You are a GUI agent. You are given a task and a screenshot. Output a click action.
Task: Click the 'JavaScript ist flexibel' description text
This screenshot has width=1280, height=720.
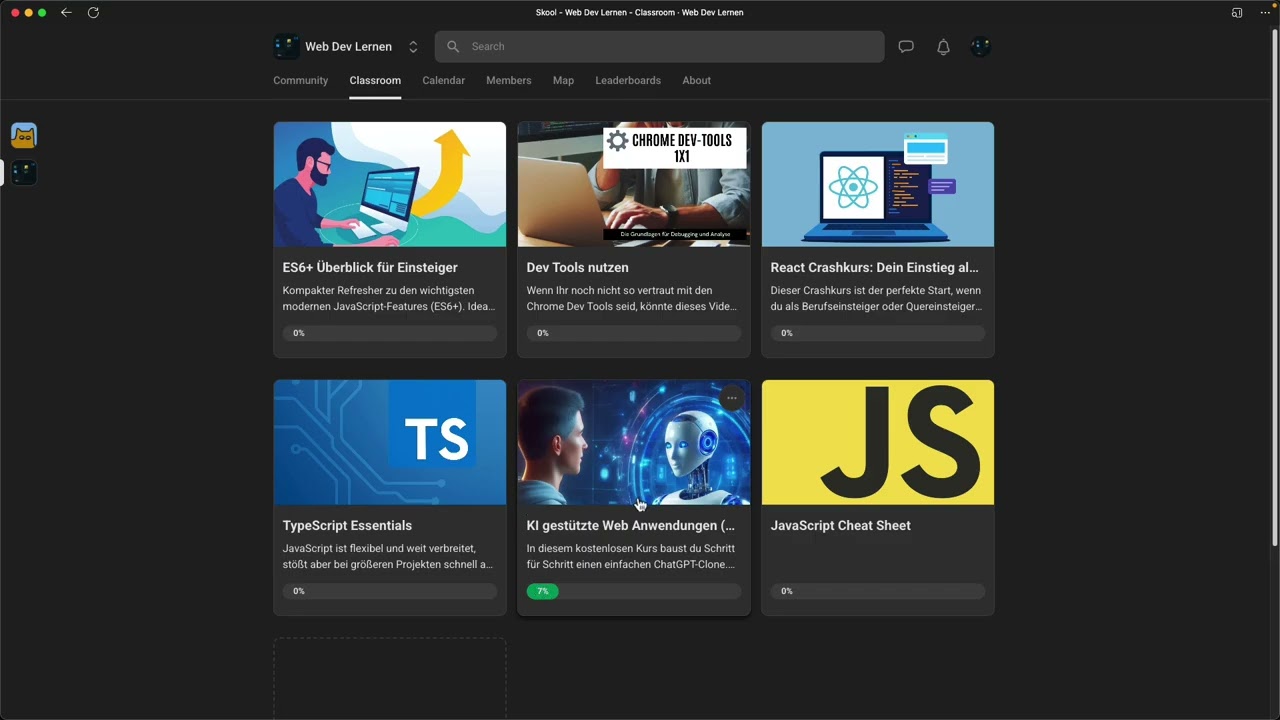tap(388, 556)
